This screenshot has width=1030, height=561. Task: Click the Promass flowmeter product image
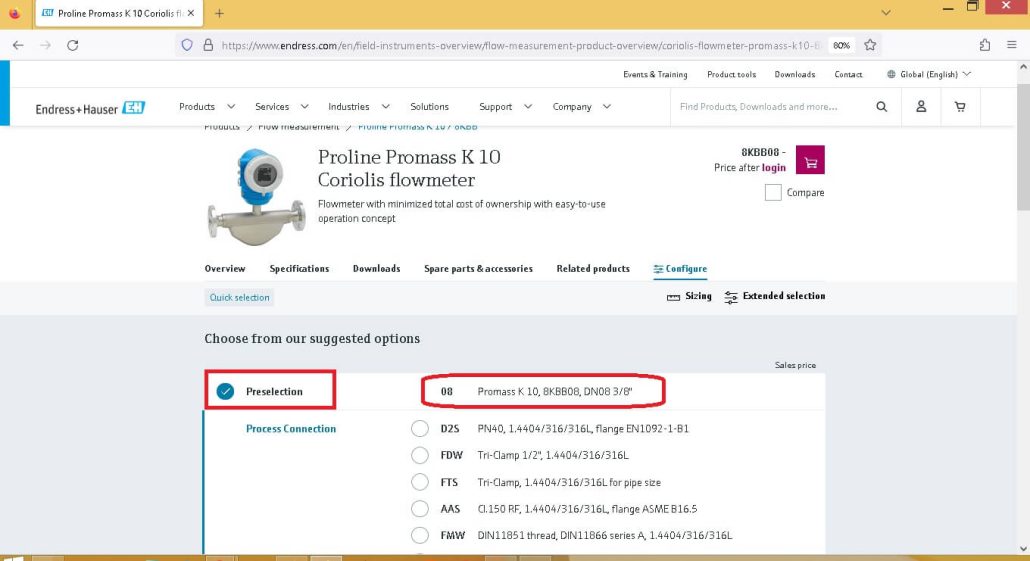point(256,196)
